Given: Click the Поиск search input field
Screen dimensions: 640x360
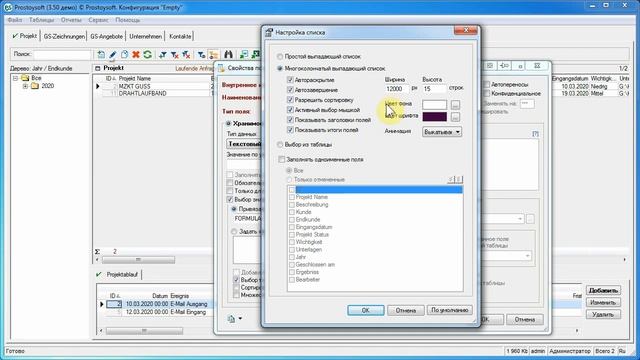Looking at the screenshot, I should [x=62, y=54].
